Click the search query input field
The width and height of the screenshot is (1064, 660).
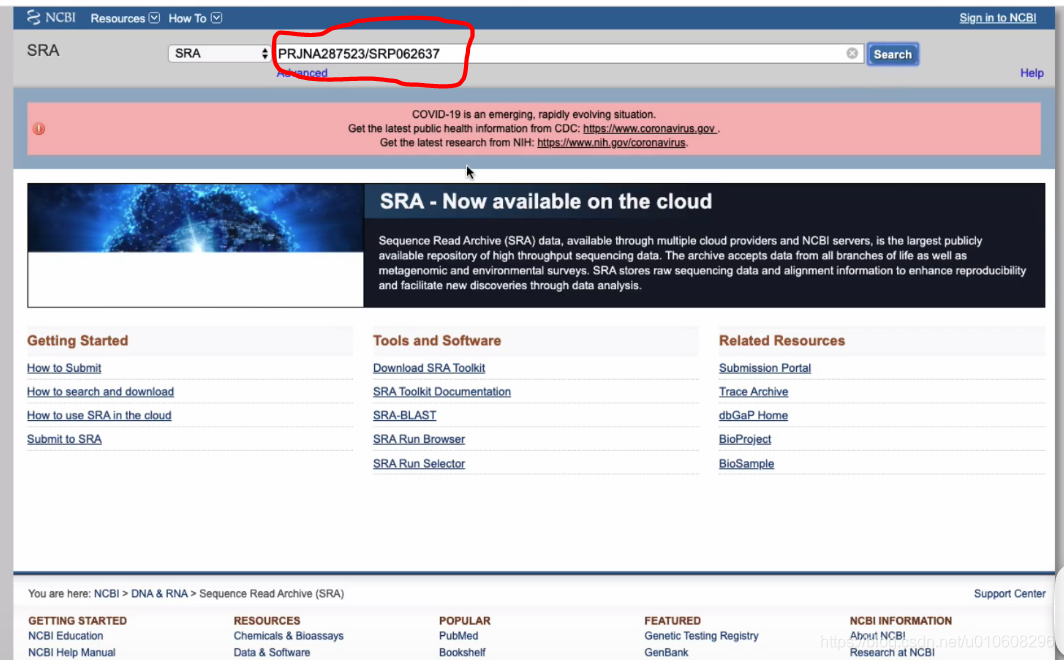(567, 54)
